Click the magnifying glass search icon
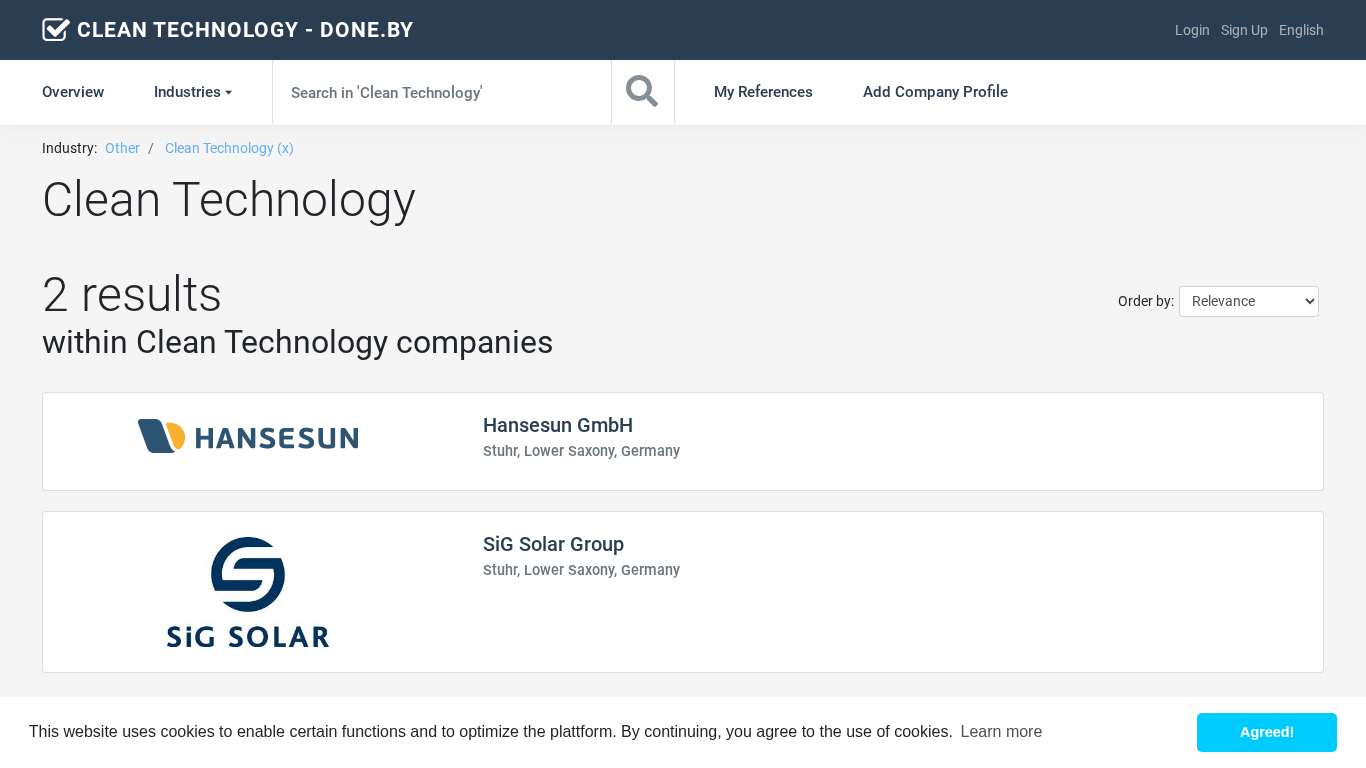 [642, 92]
